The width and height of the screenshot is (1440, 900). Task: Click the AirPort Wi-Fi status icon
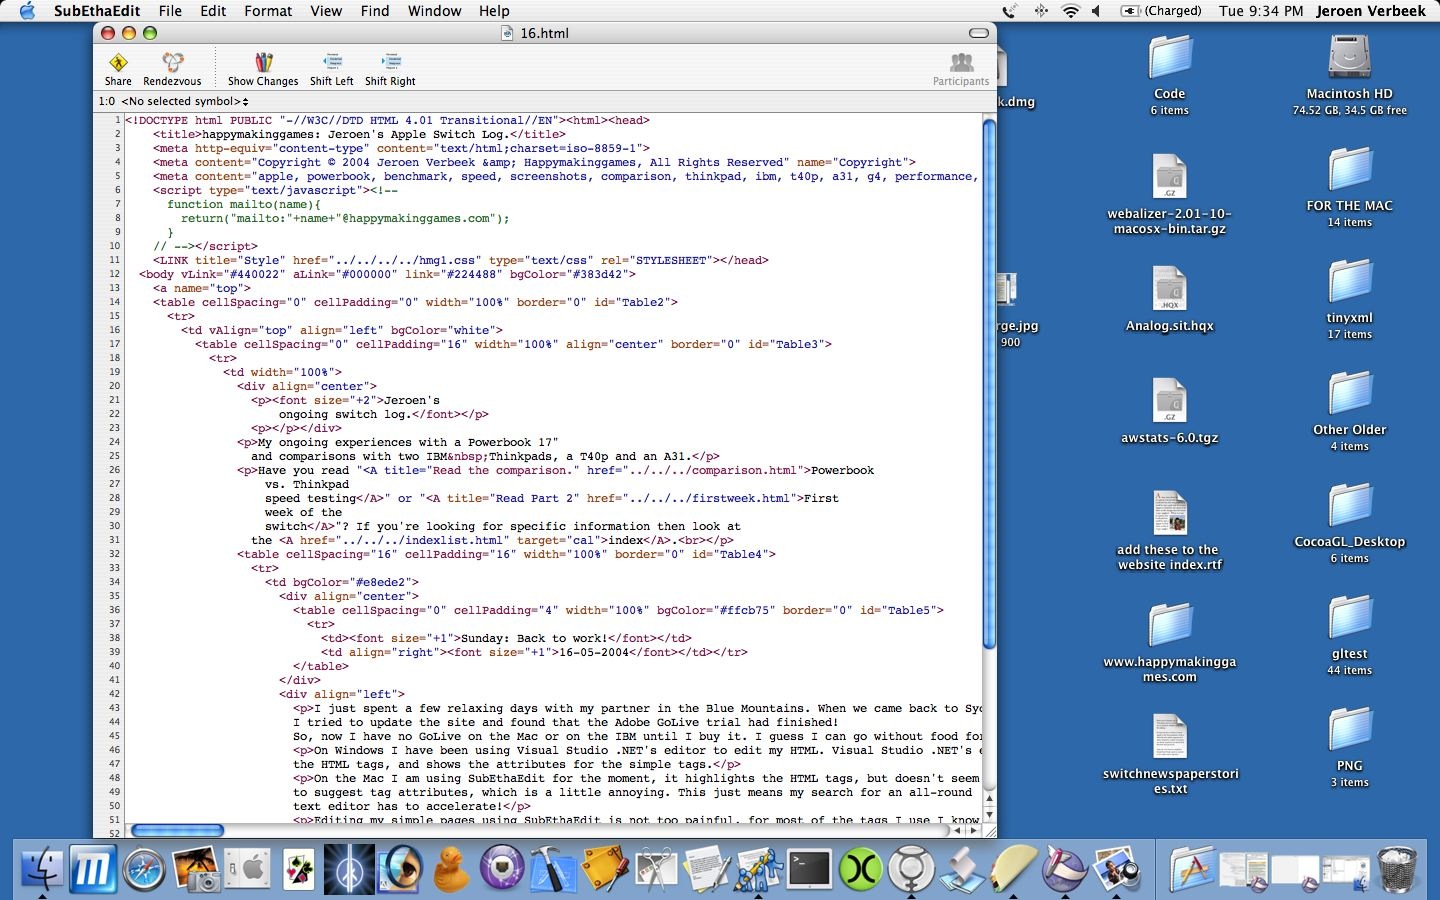(1070, 11)
